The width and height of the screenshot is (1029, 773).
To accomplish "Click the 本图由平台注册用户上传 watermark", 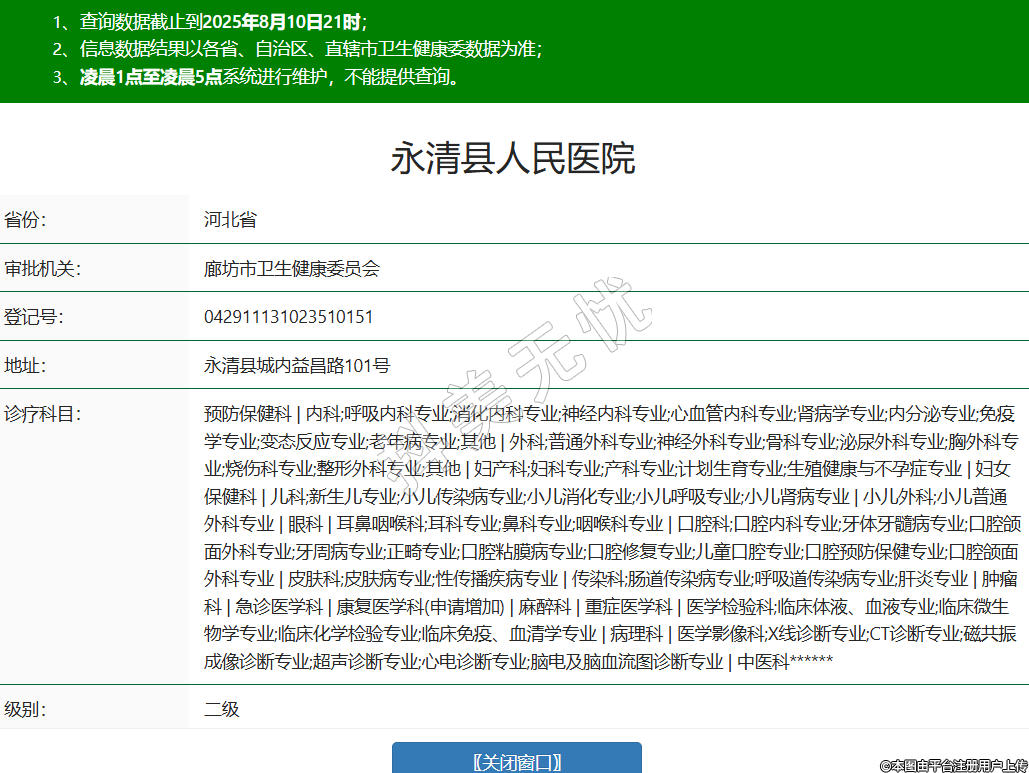I will point(953,765).
